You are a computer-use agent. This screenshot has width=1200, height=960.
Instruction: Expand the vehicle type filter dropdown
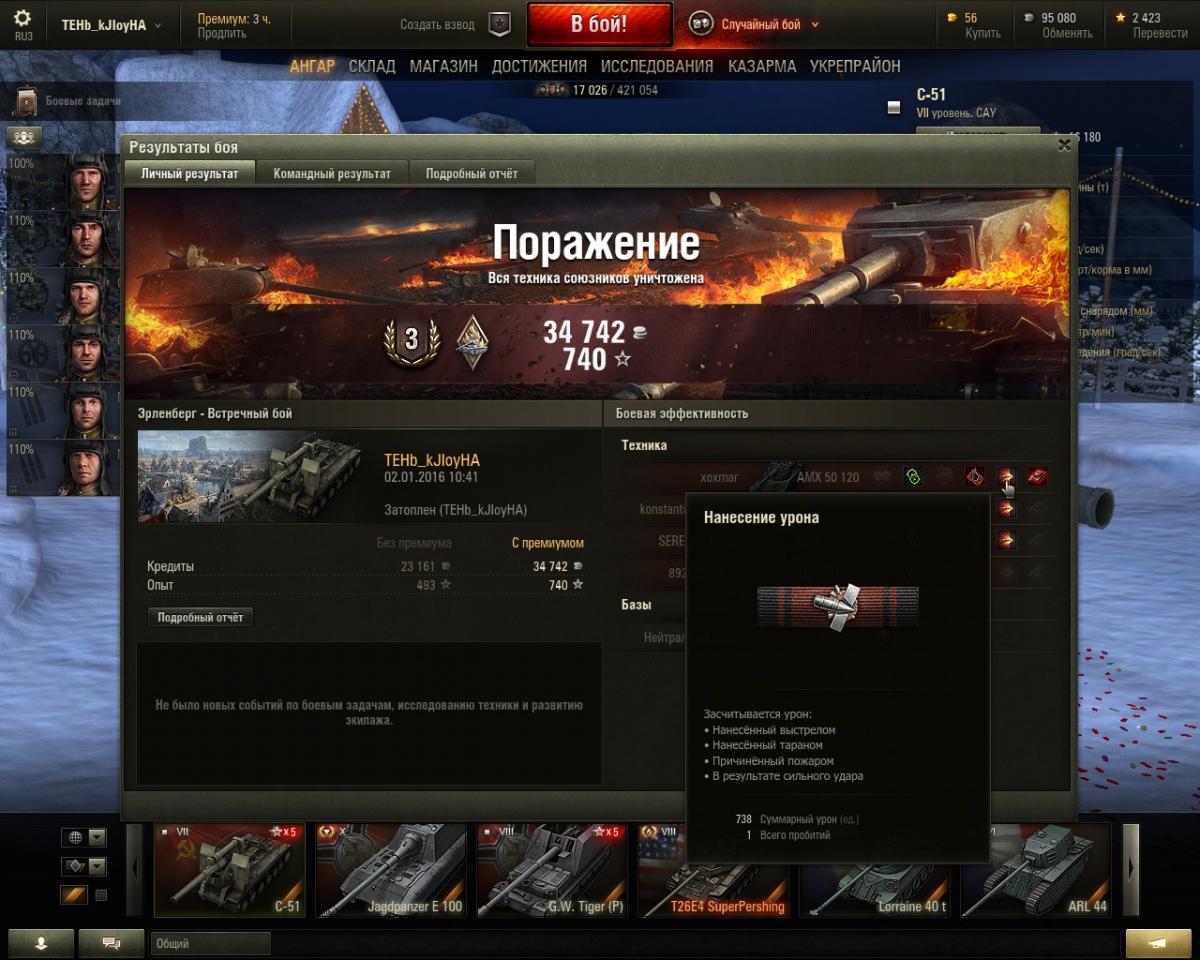[84, 866]
